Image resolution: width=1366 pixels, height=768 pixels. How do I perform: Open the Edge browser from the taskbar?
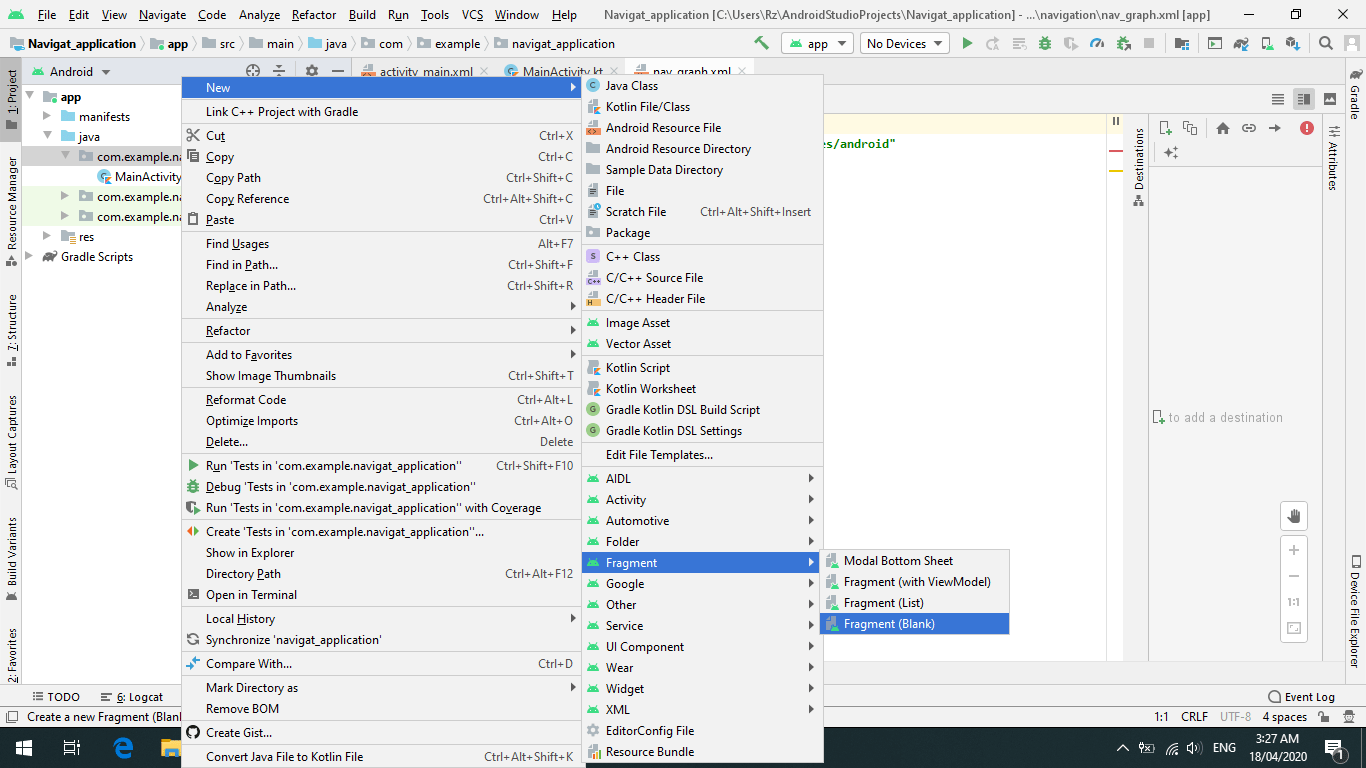[x=123, y=747]
